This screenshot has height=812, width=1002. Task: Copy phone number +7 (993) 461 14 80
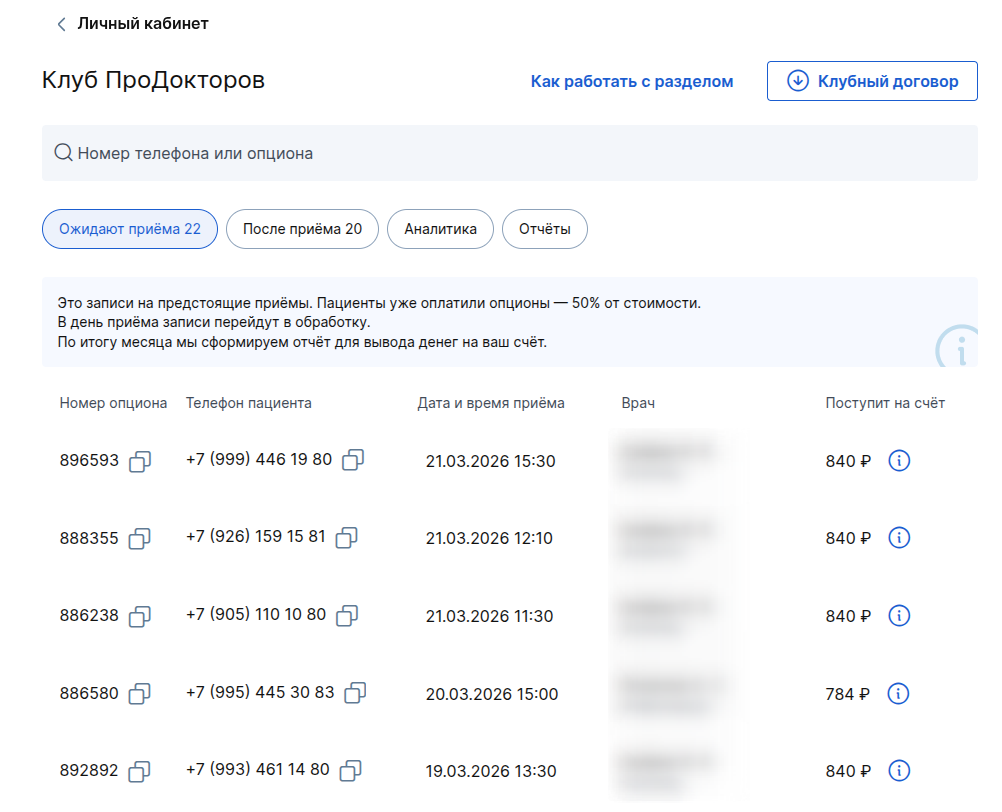(x=350, y=770)
